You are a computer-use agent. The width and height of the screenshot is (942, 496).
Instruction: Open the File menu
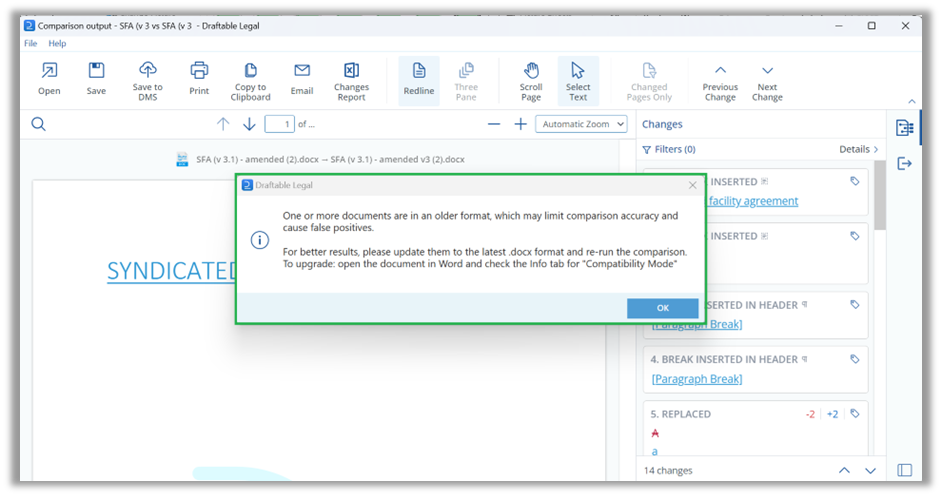click(31, 43)
